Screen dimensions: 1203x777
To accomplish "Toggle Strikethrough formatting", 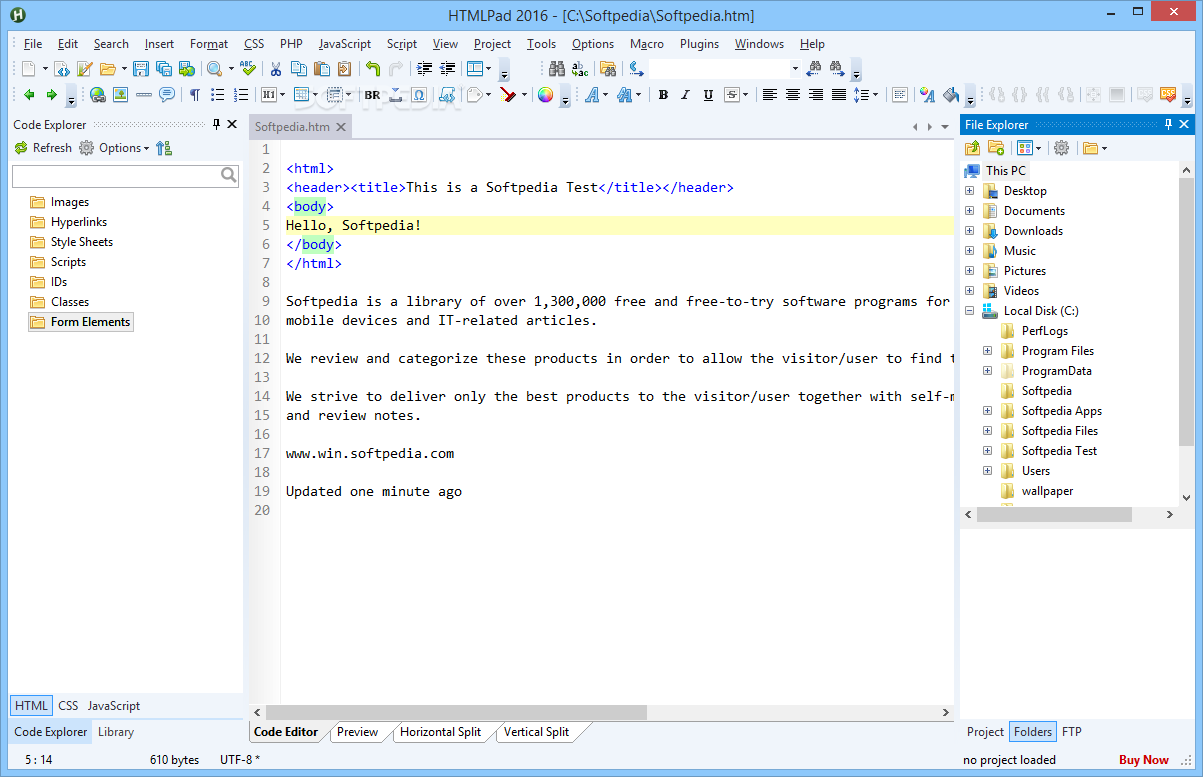I will click(x=732, y=95).
